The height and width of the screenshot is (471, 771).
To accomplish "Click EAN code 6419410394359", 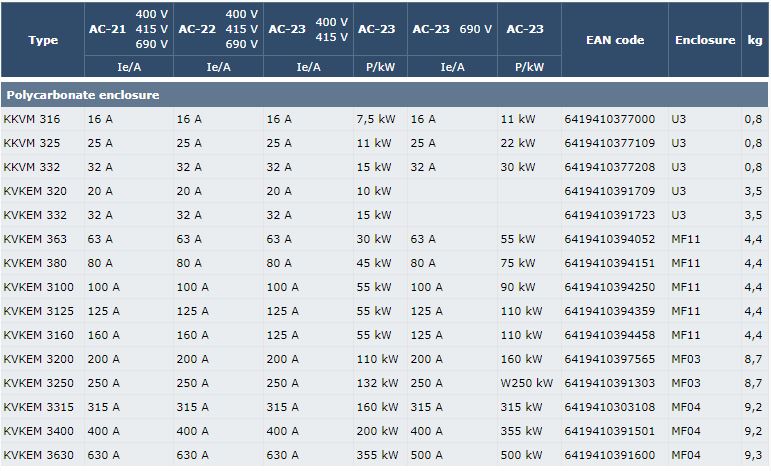I will [x=610, y=311].
